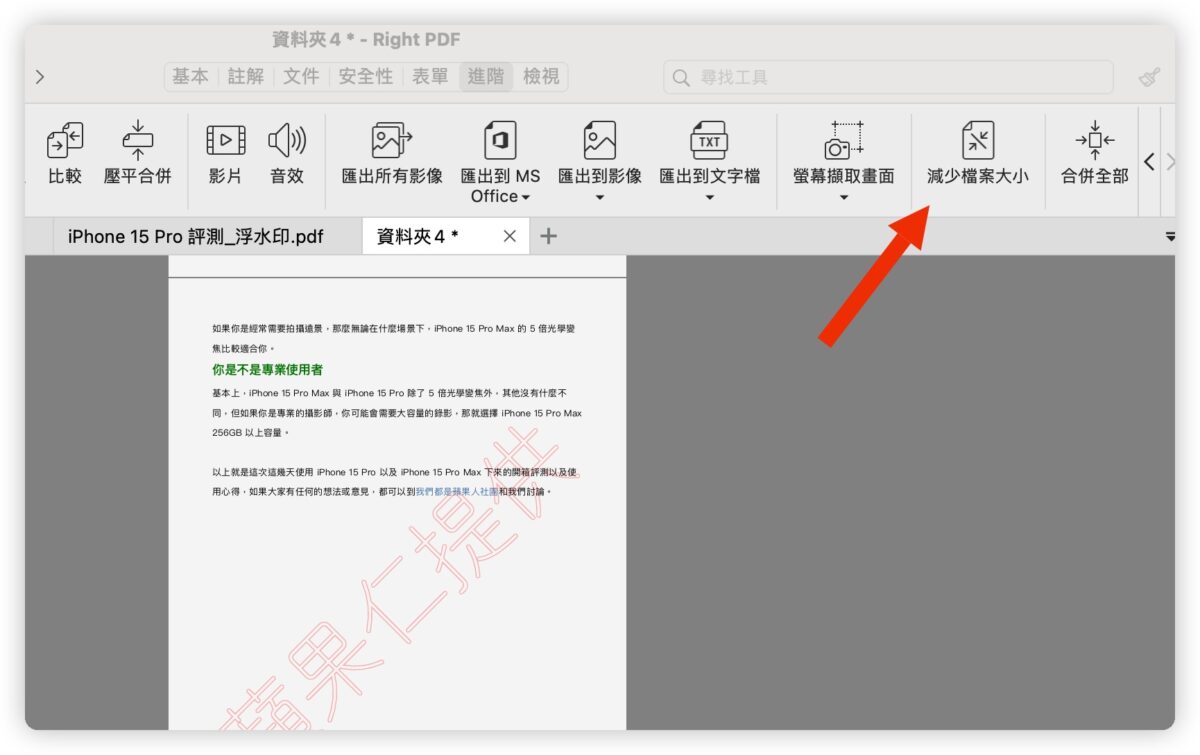Open 匯出到影像 export dropdown

[x=600, y=162]
